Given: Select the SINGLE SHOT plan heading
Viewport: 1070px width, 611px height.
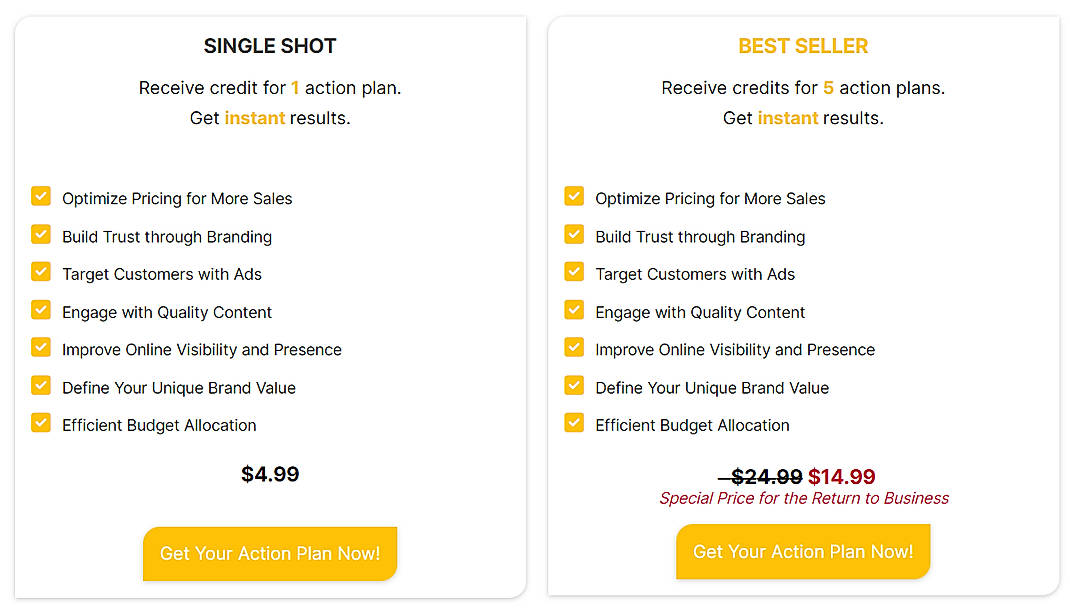Looking at the screenshot, I should click(x=269, y=45).
